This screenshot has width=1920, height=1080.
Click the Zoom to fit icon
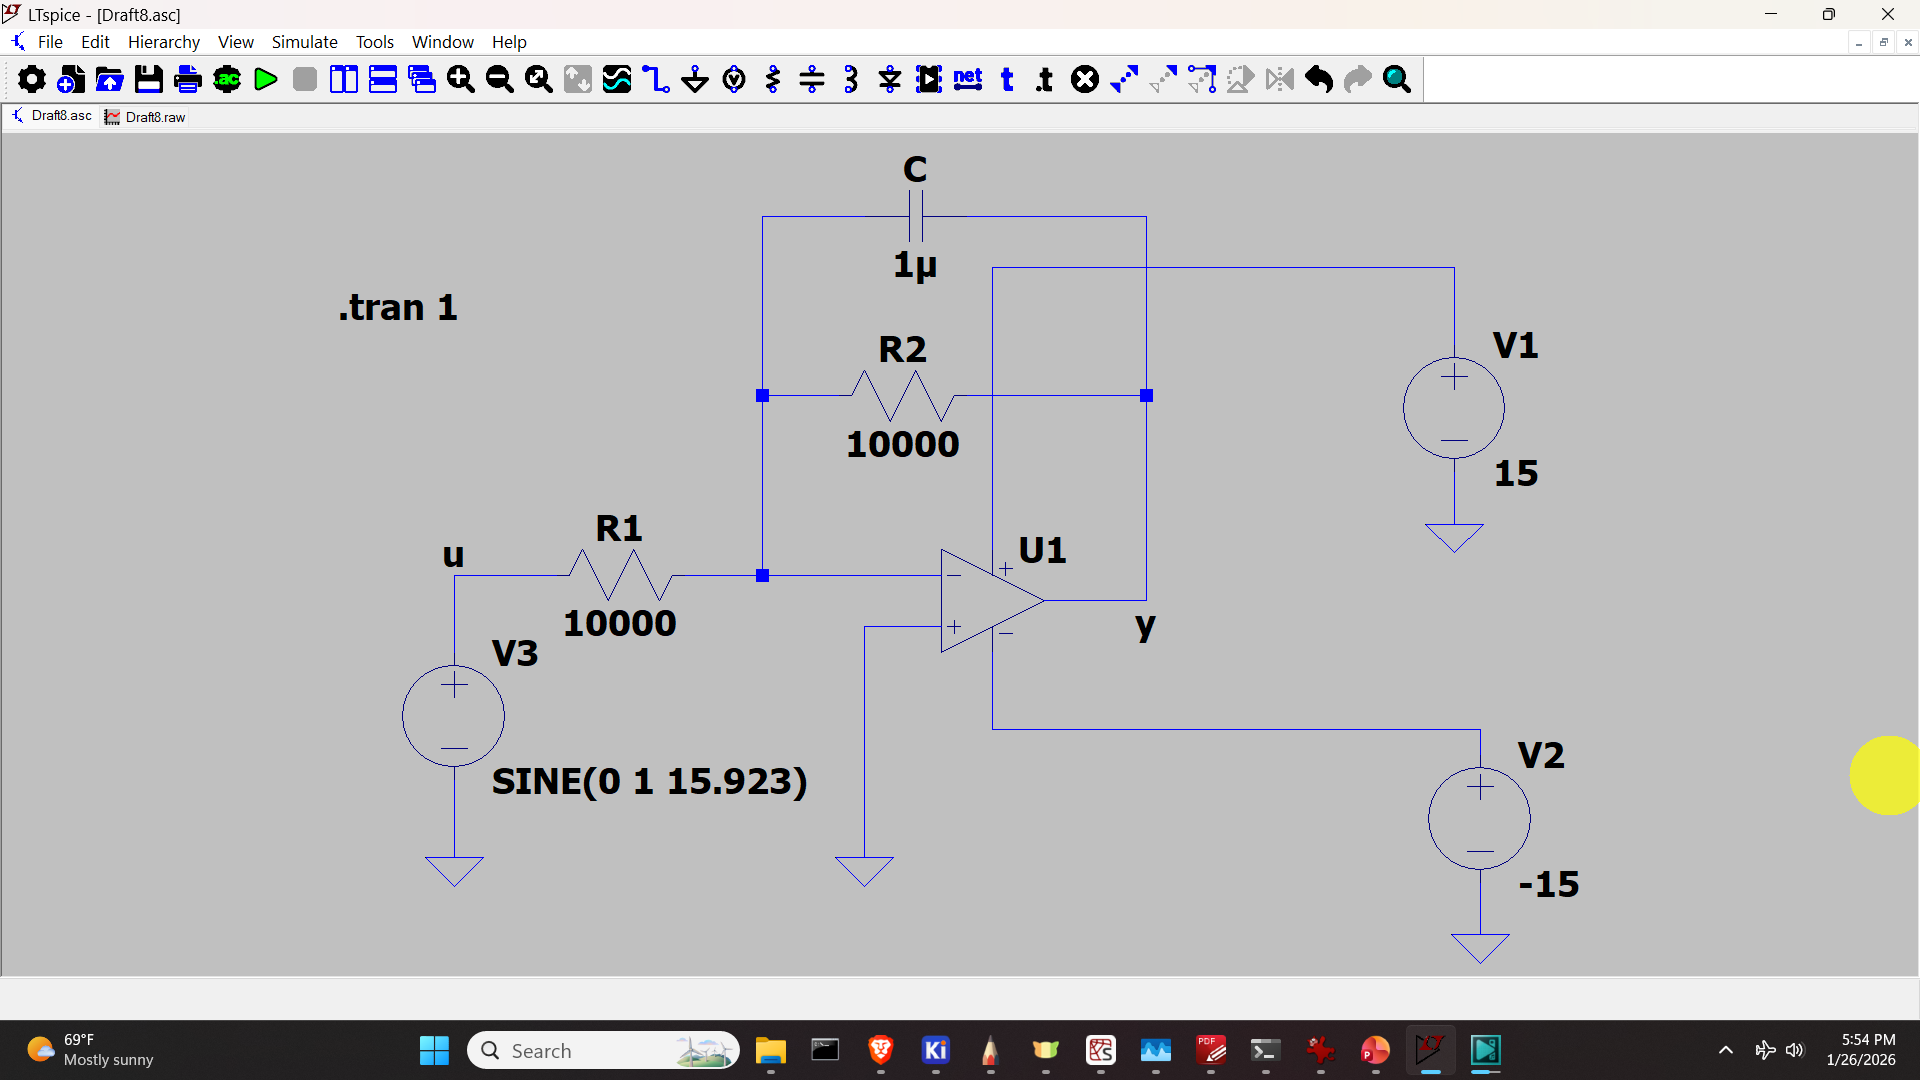coord(539,79)
